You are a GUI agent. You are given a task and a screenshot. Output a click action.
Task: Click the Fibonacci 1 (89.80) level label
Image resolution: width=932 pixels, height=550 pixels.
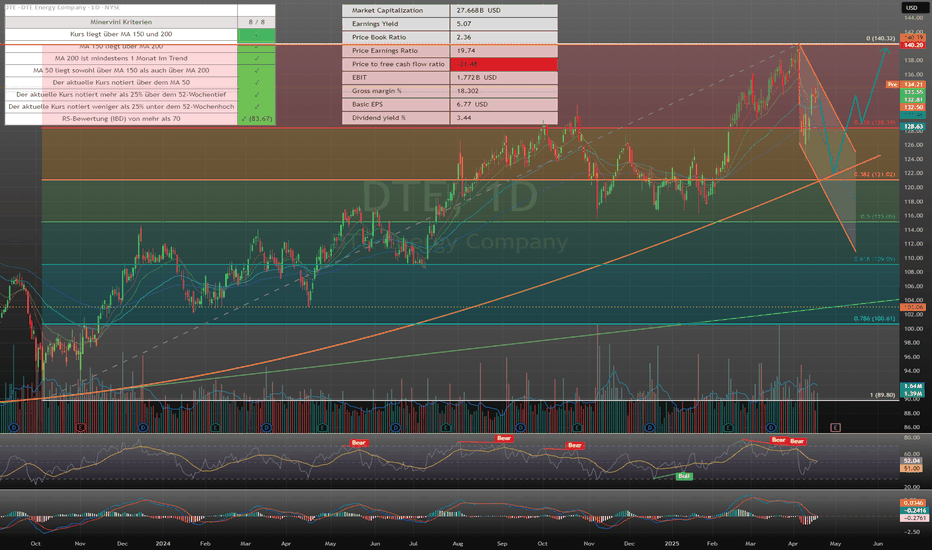(x=882, y=395)
